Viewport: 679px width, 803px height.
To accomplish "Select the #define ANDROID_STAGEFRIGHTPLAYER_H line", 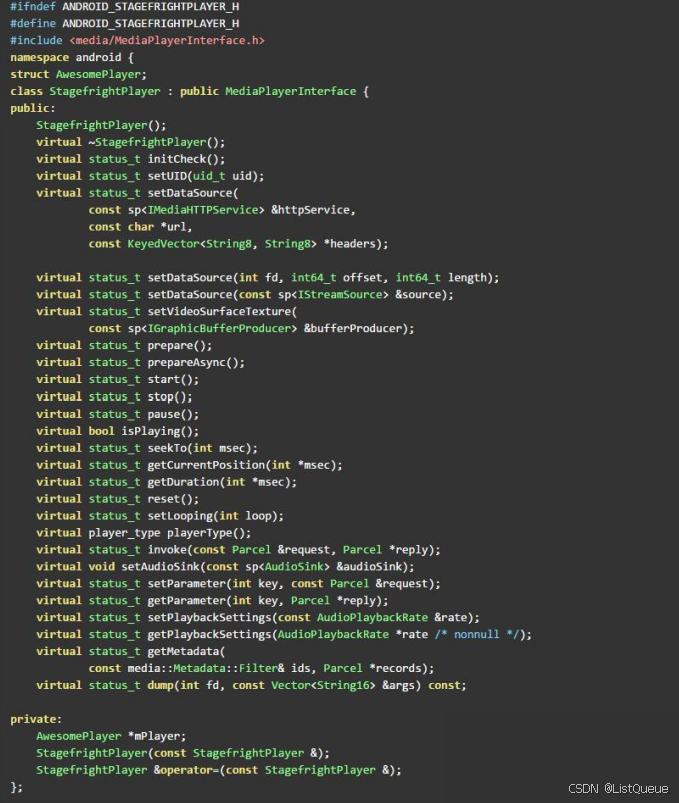I will [x=124, y=24].
